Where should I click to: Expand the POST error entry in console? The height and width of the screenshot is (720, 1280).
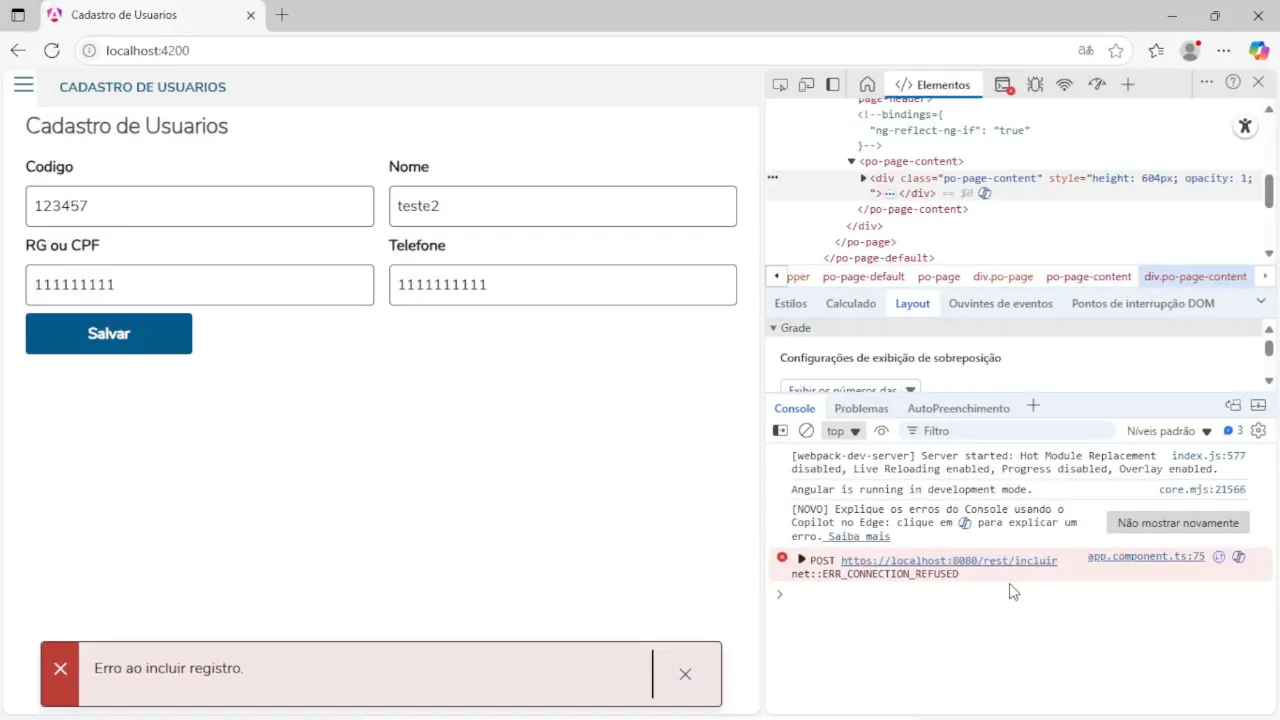[801, 559]
